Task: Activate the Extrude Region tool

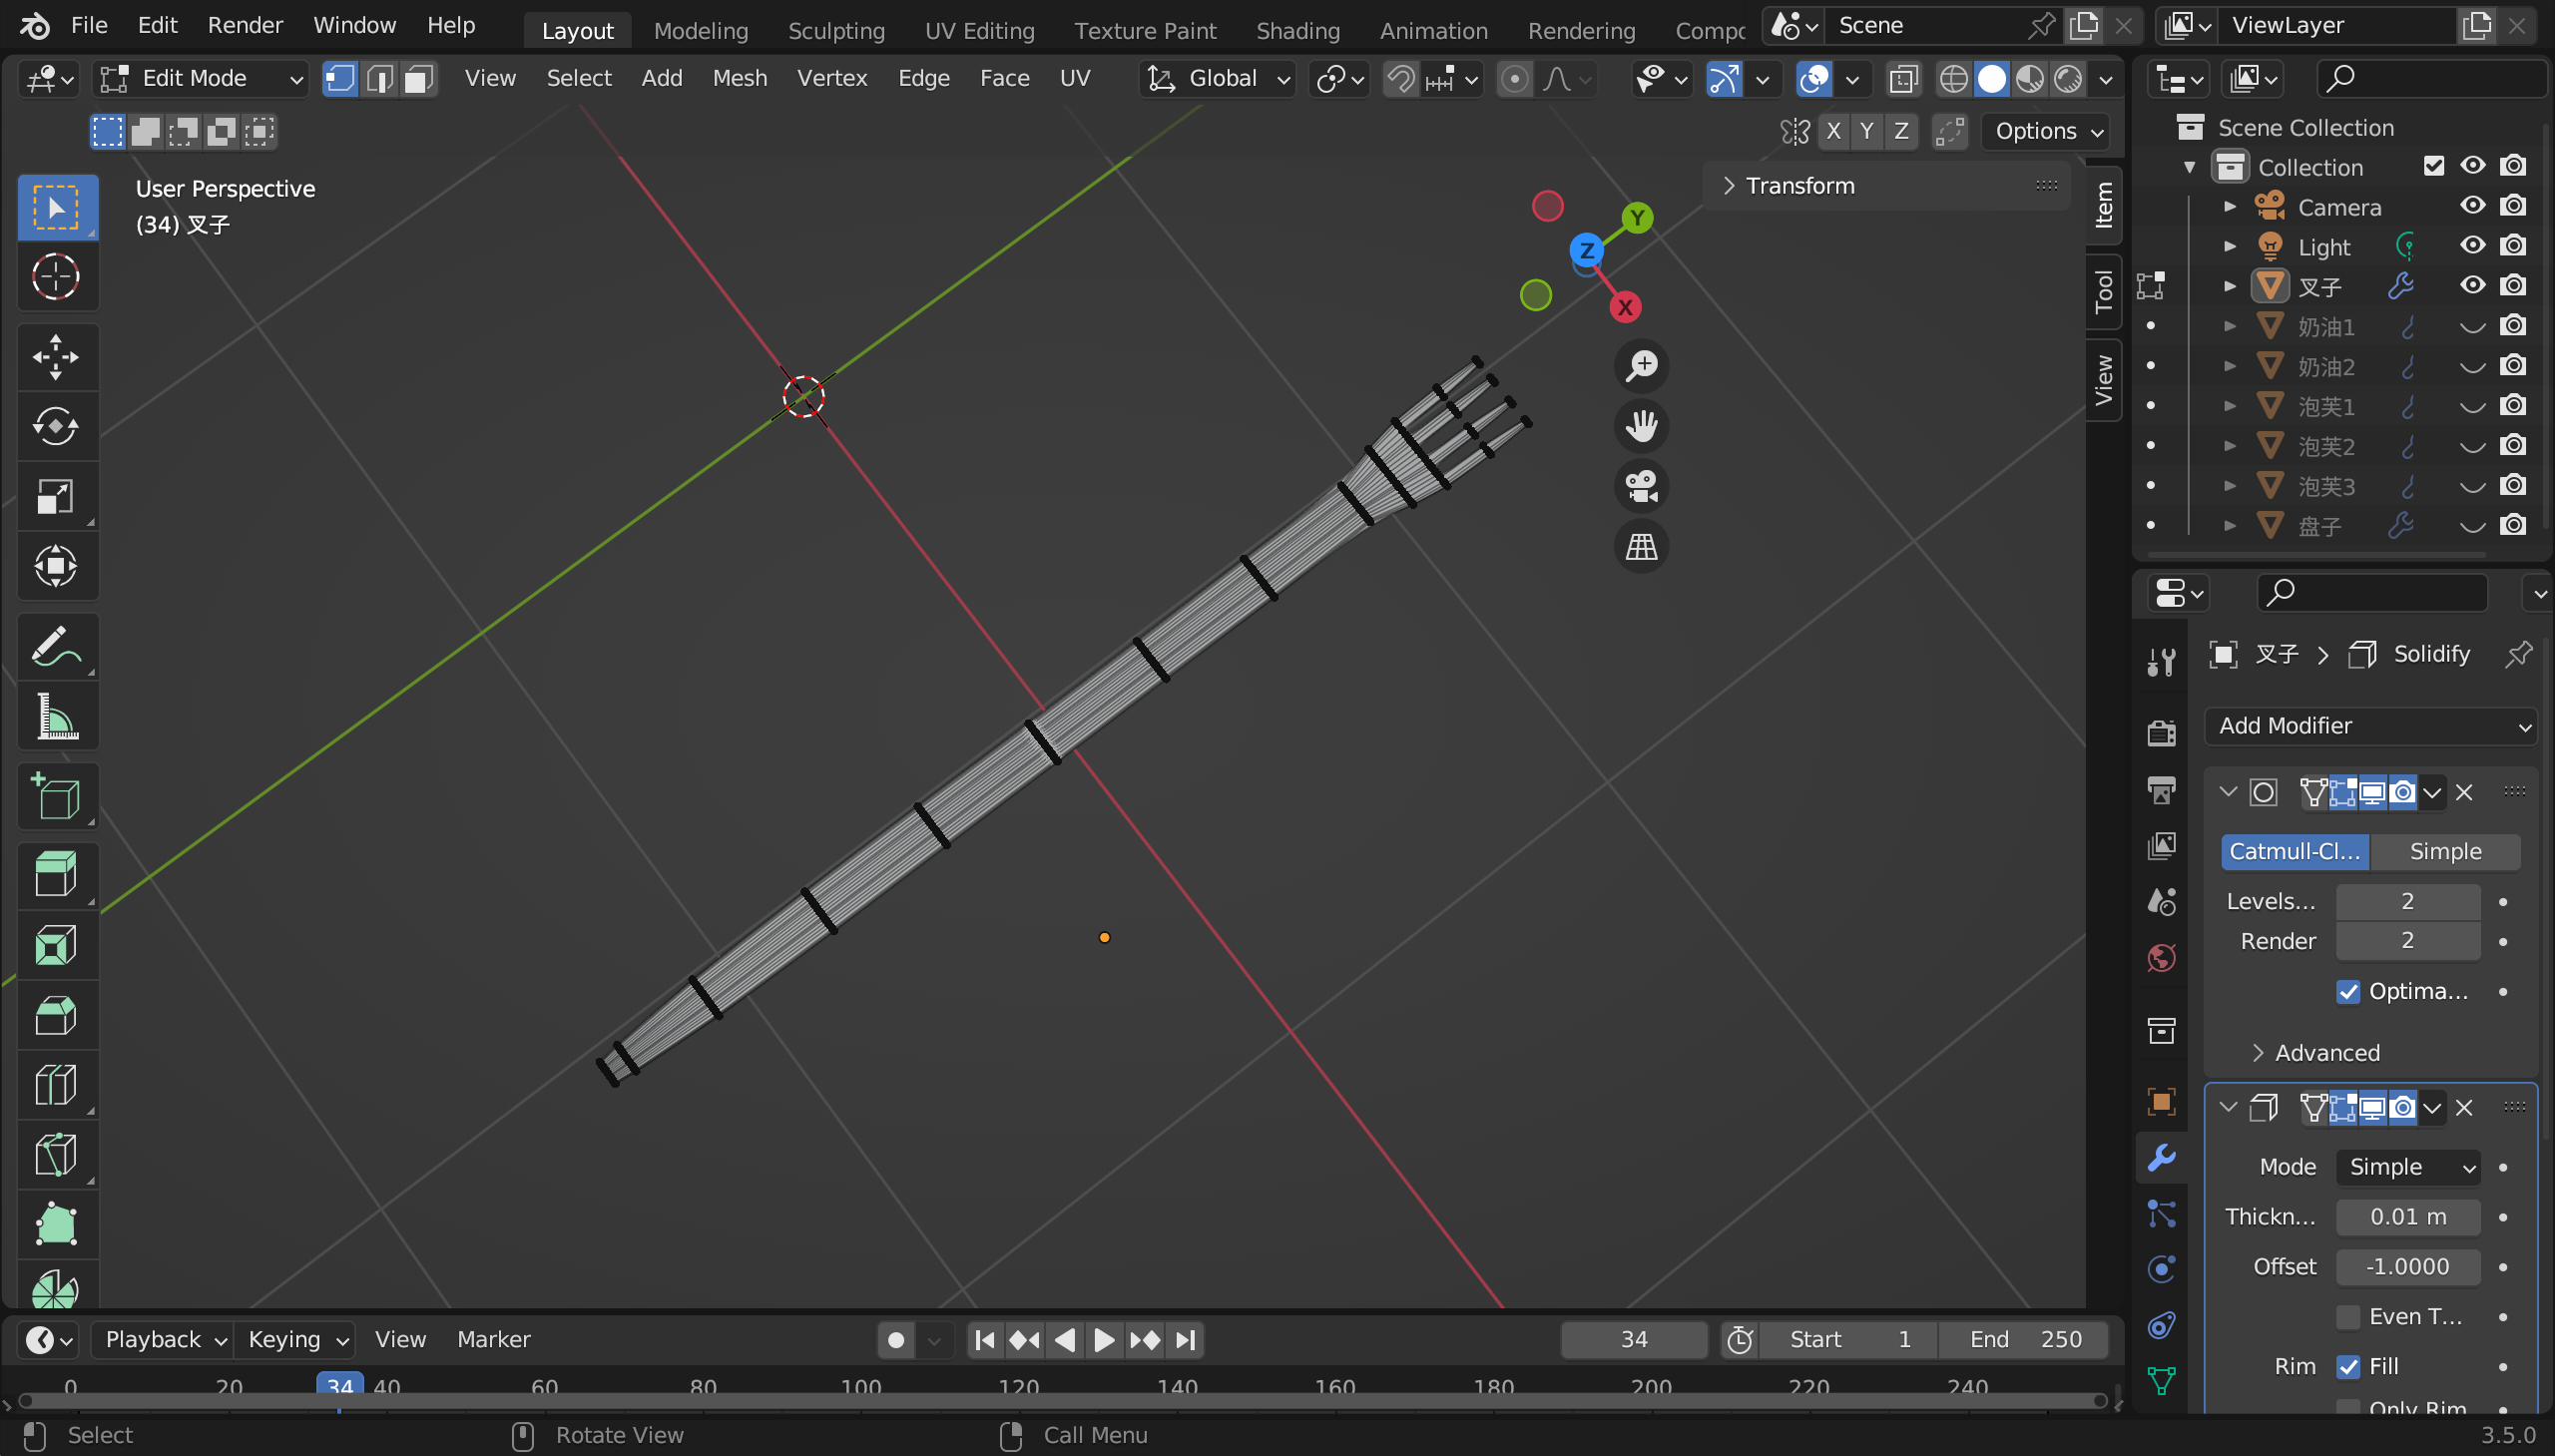Action: click(56, 876)
